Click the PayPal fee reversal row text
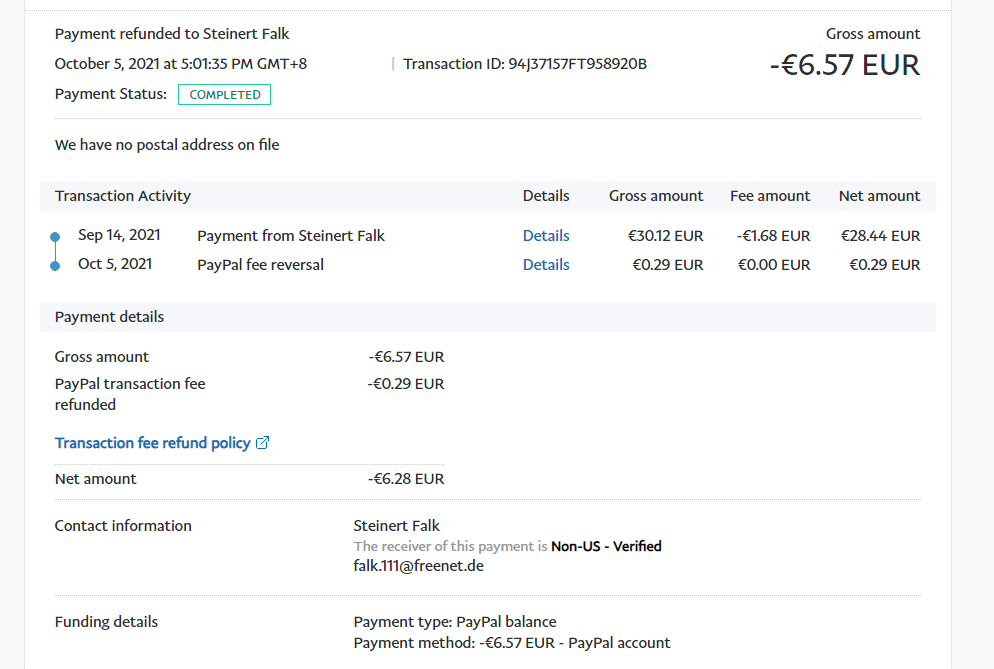Screen dimensions: 994x669 pos(261,265)
